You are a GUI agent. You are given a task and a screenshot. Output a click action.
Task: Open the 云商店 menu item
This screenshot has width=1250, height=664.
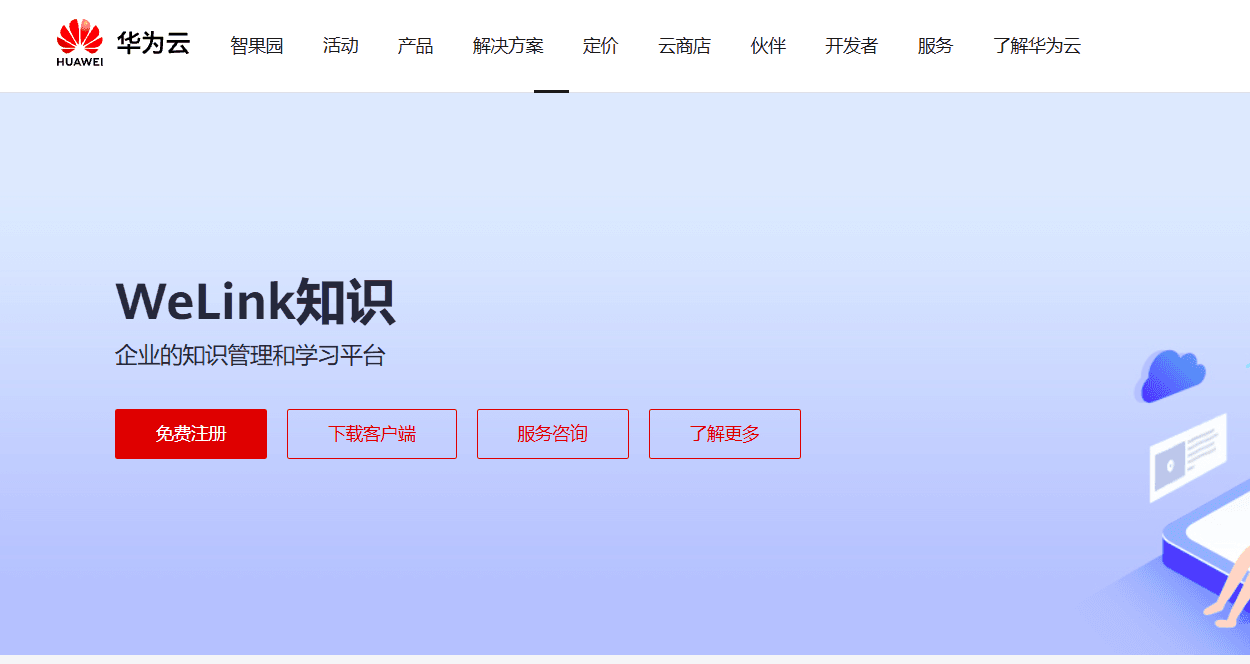pyautogui.click(x=685, y=46)
